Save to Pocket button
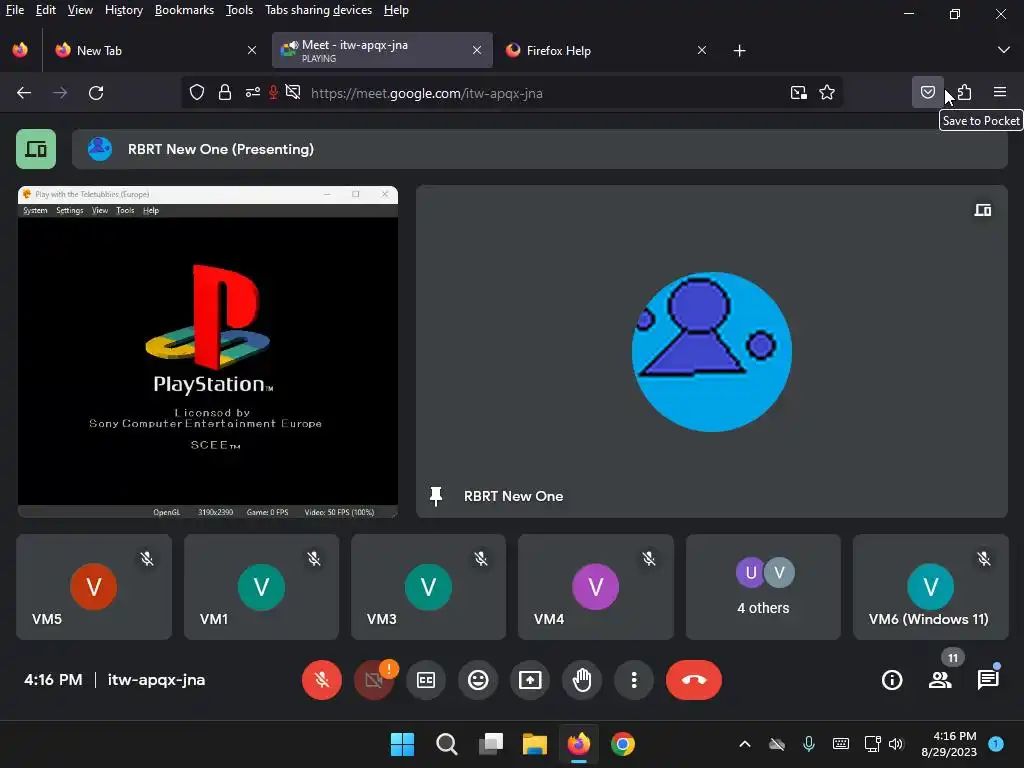 [x=927, y=92]
